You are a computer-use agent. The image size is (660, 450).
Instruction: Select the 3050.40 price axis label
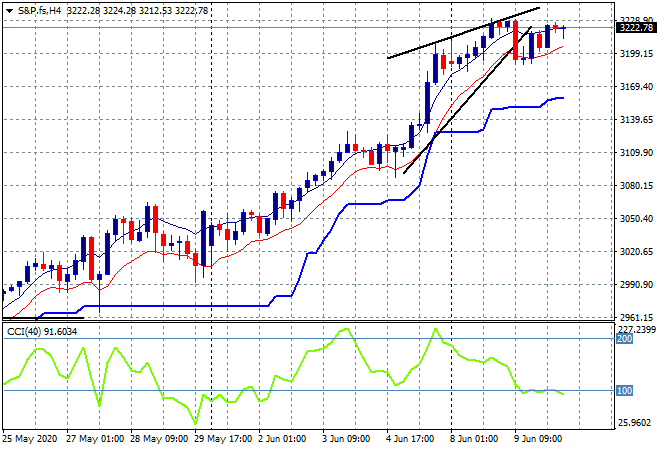click(x=636, y=218)
